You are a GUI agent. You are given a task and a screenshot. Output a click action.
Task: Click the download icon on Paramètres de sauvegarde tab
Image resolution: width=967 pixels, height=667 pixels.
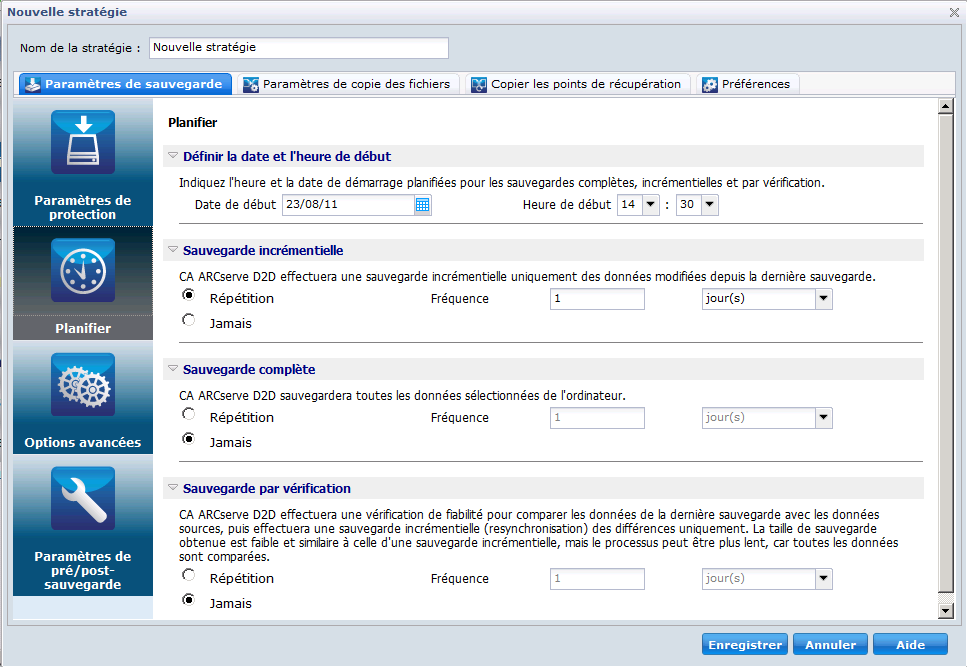pyautogui.click(x=33, y=84)
